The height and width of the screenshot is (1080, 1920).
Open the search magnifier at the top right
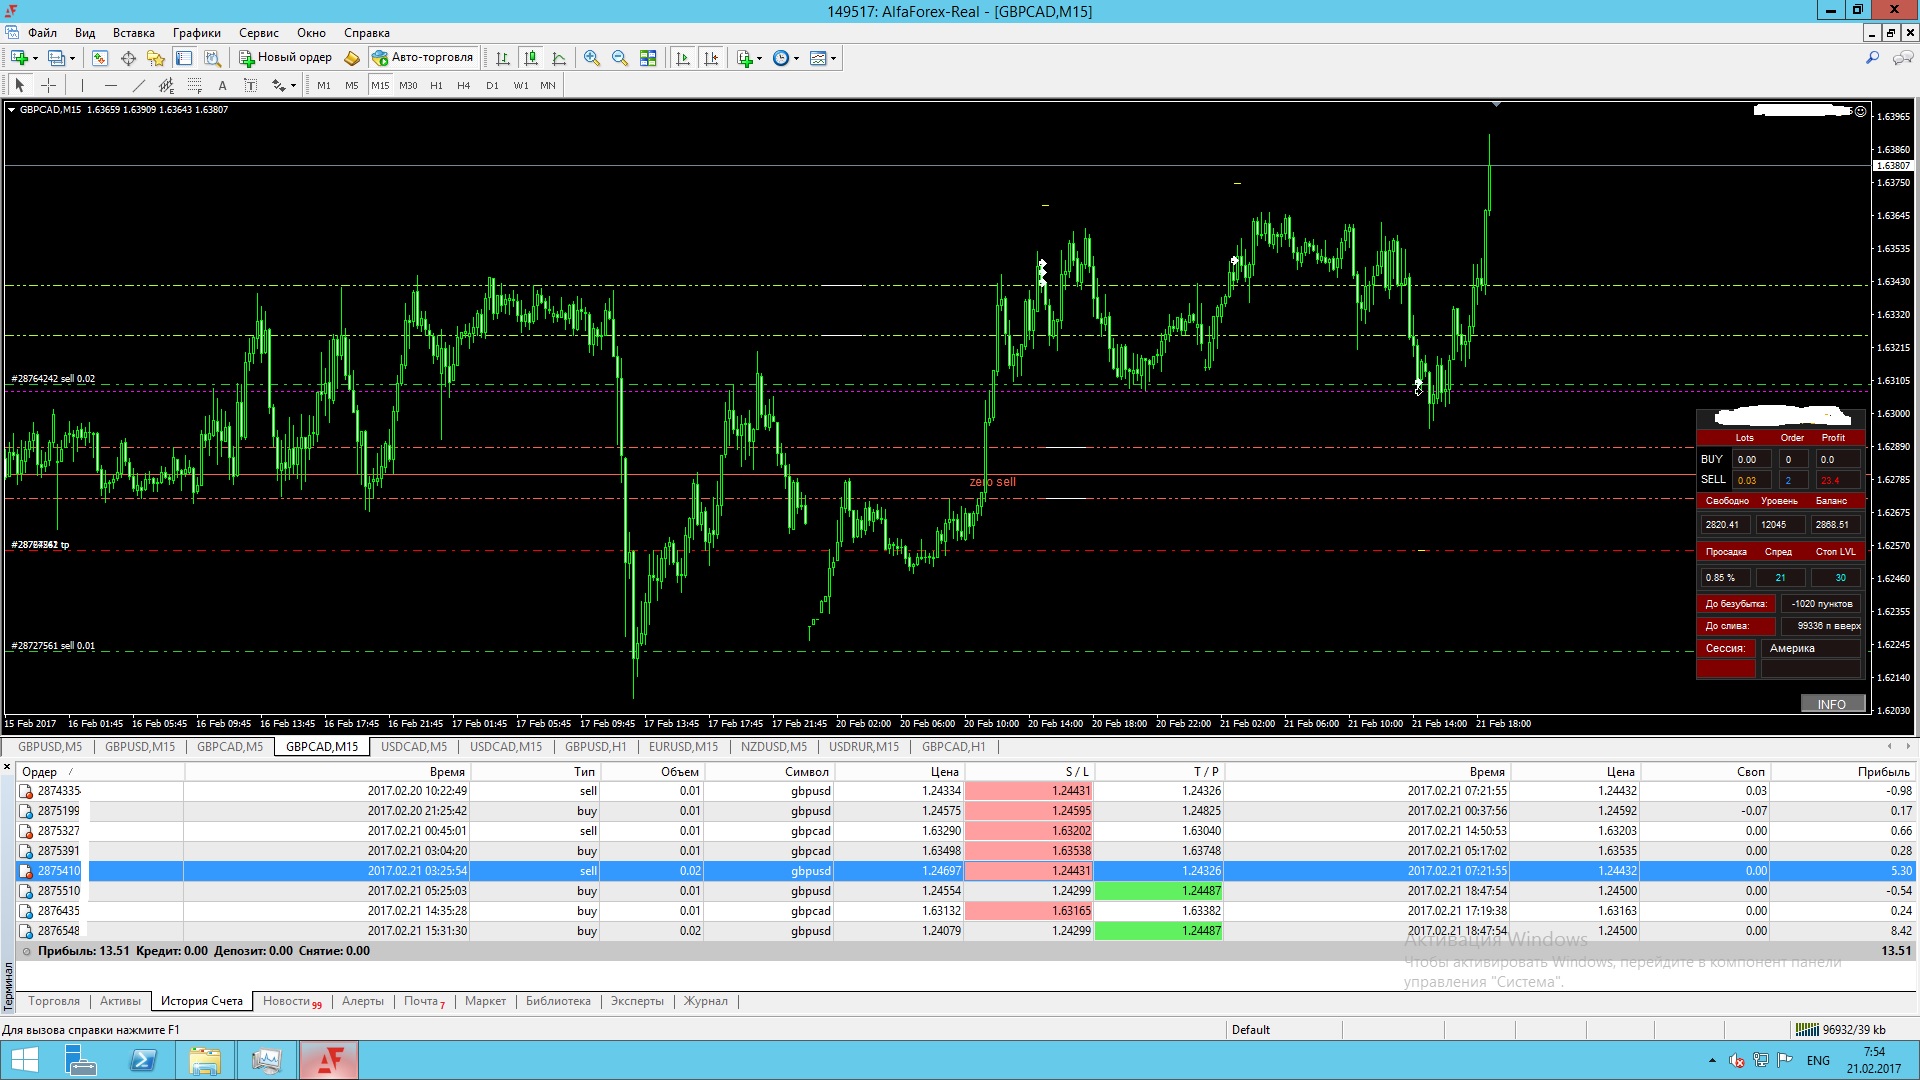[x=1873, y=58]
